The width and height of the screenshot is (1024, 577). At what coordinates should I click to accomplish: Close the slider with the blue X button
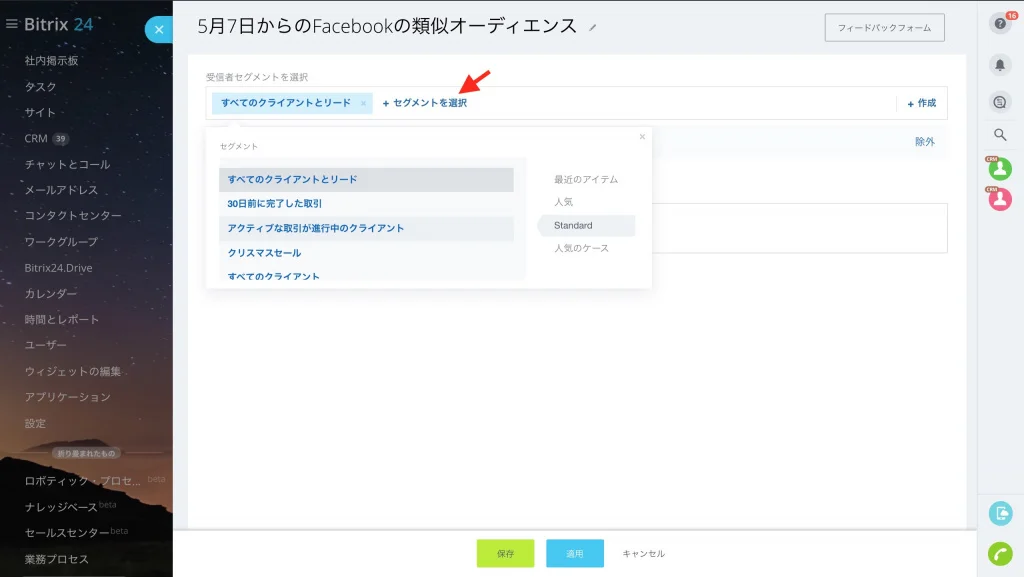[x=159, y=29]
